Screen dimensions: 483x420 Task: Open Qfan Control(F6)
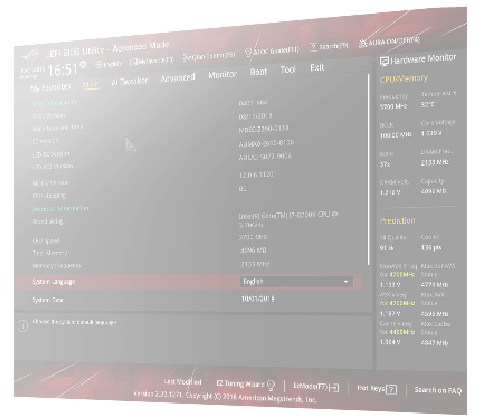pos(209,56)
